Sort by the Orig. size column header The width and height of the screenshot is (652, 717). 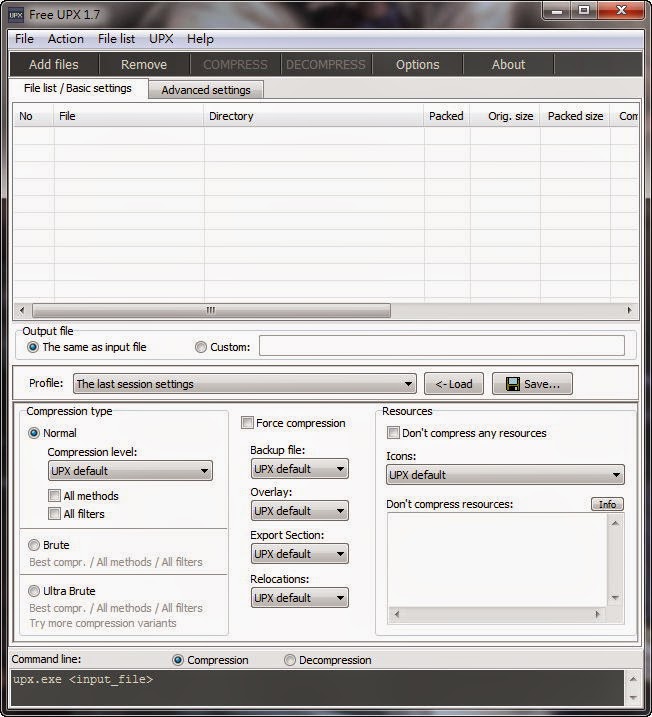(505, 116)
